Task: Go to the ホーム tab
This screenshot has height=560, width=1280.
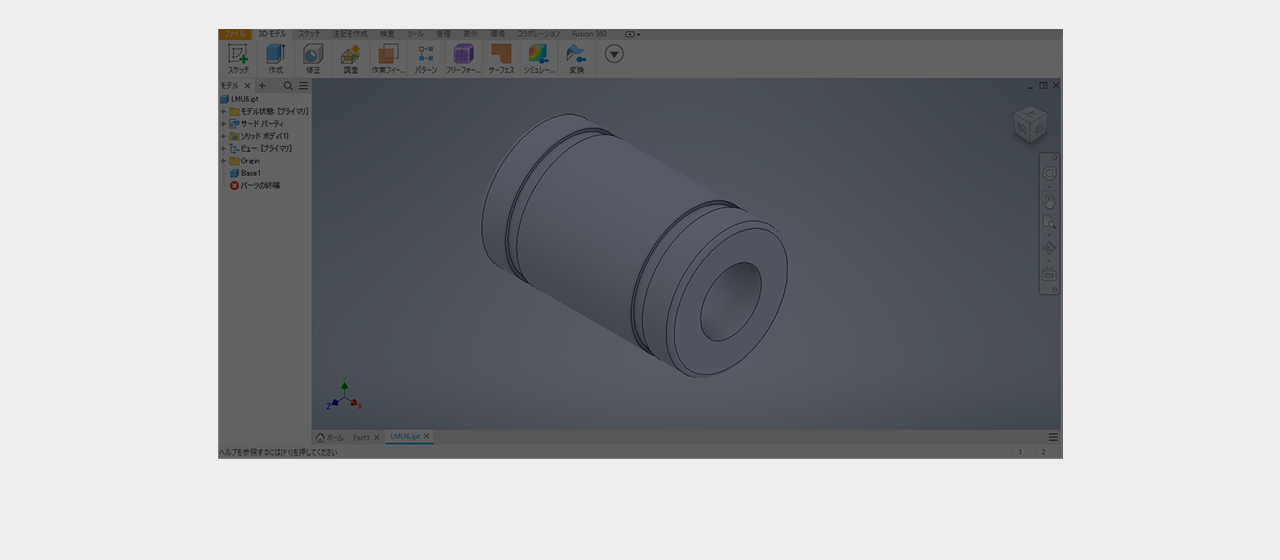Action: click(x=330, y=437)
